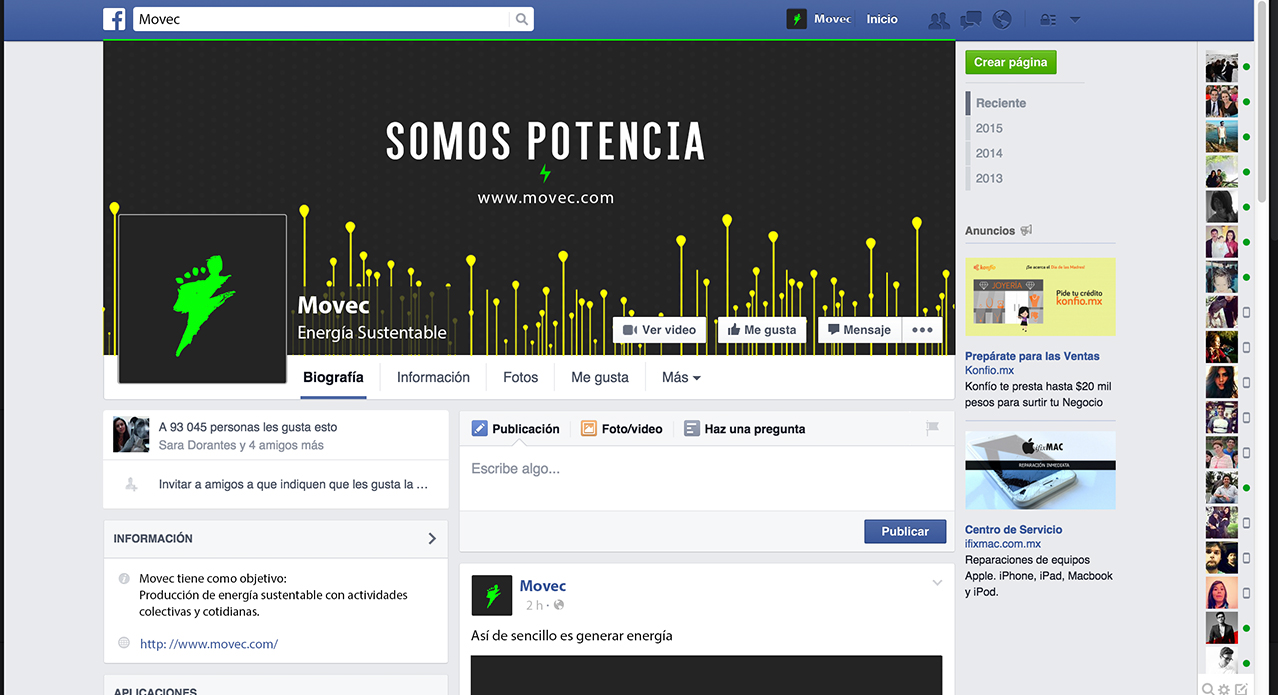
Task: Click the flag icon in the post composer
Action: [932, 428]
